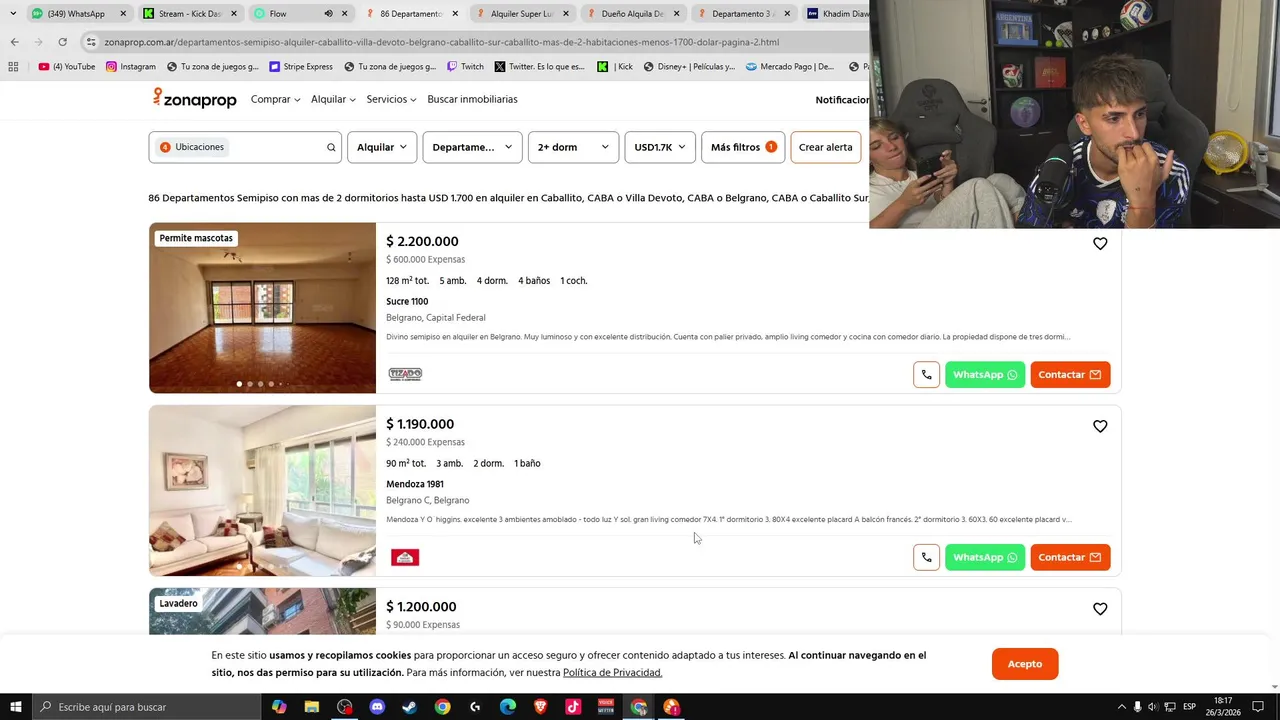Open the 2+ dorm filter dropdown

coord(573,147)
